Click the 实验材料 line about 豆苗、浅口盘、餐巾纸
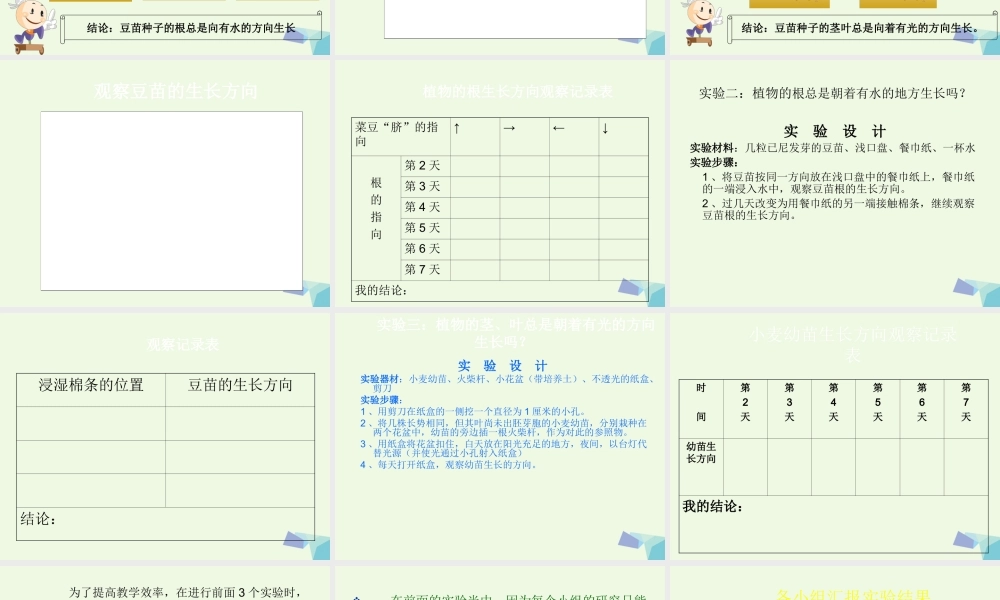The height and width of the screenshot is (600, 1000). tap(833, 148)
